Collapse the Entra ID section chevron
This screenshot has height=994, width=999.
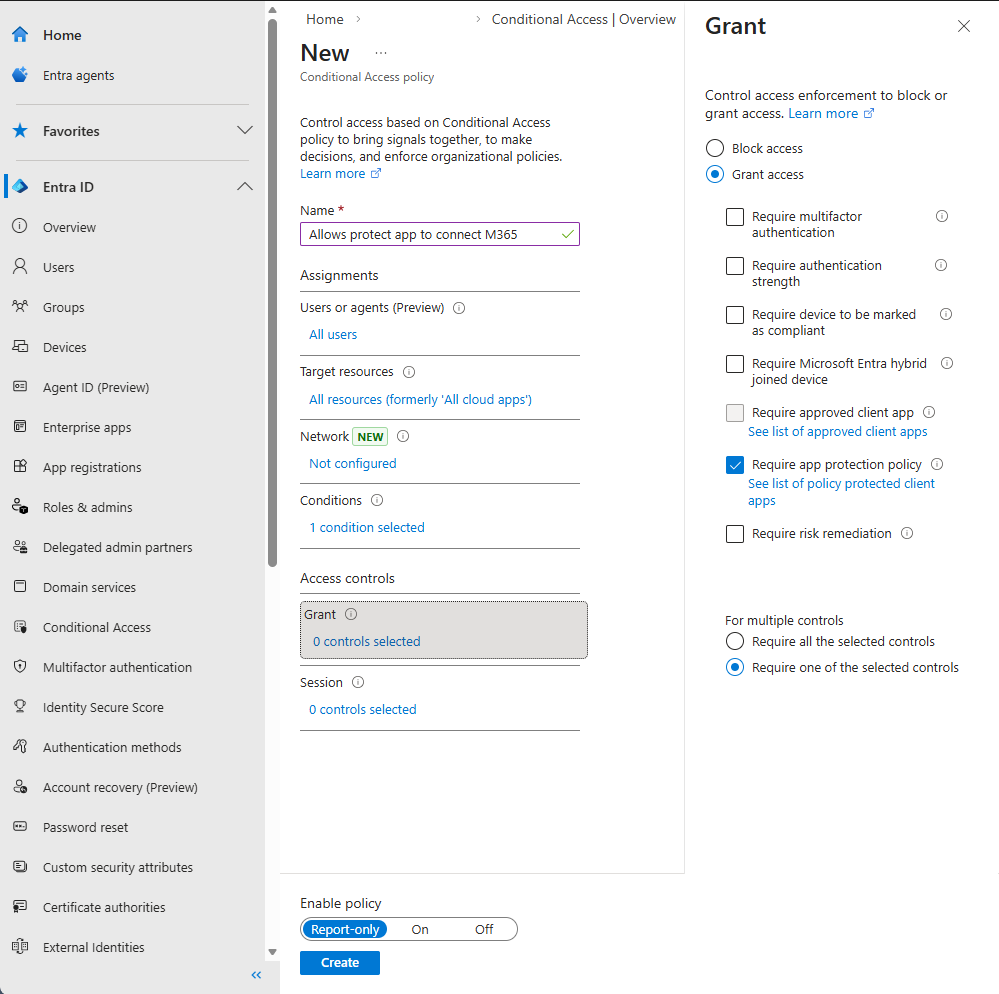[x=245, y=187]
